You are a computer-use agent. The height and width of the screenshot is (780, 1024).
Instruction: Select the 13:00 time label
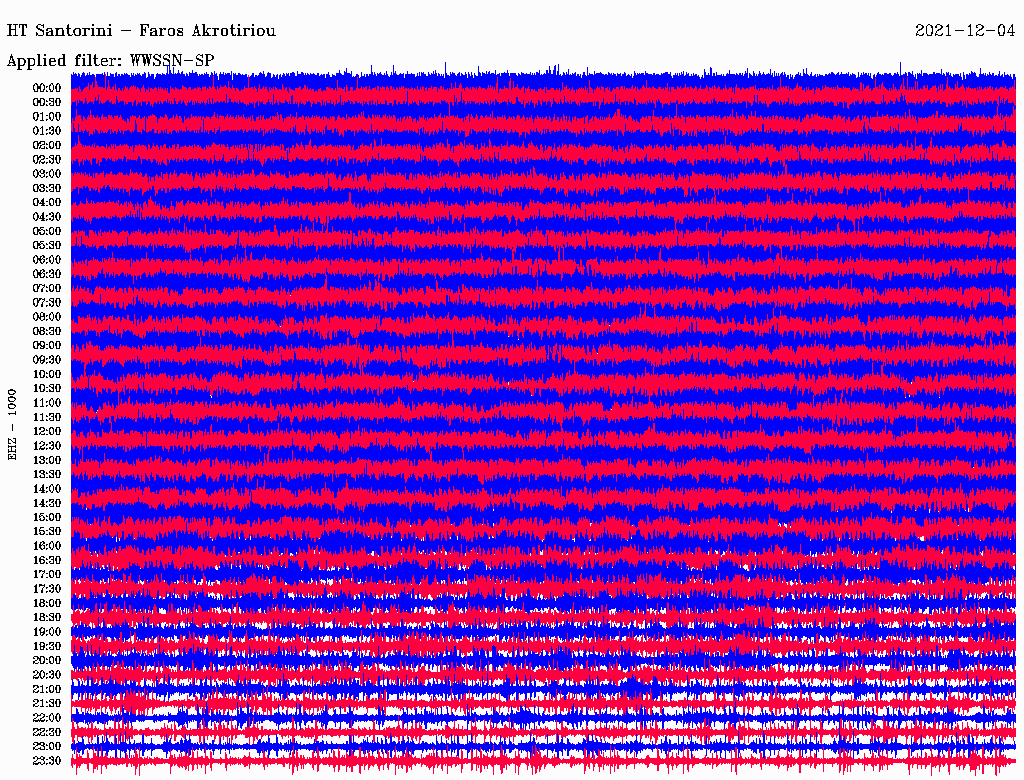tap(46, 460)
